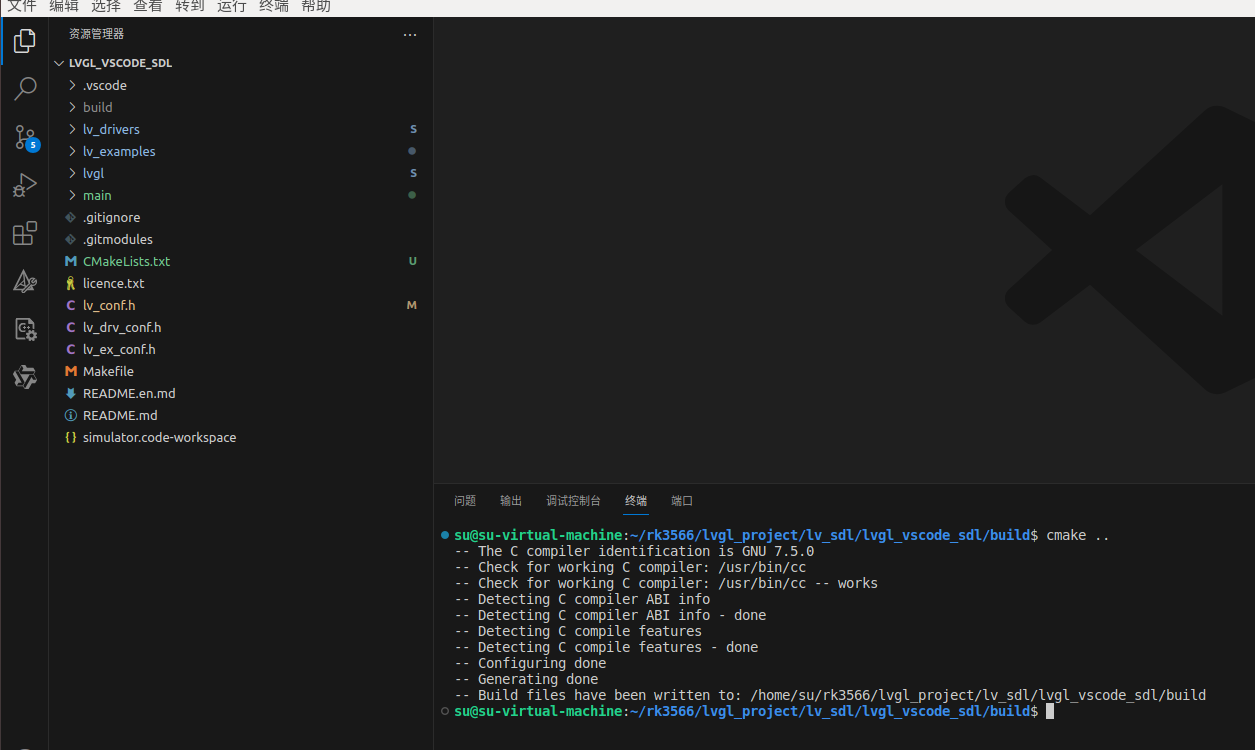Select the Project Manager activity bar icon
1255x750 pixels.
[25, 377]
